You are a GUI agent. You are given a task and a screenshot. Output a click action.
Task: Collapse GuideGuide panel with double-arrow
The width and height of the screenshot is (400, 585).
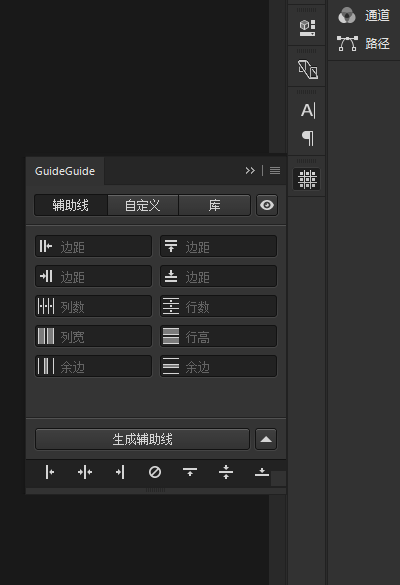pyautogui.click(x=250, y=171)
